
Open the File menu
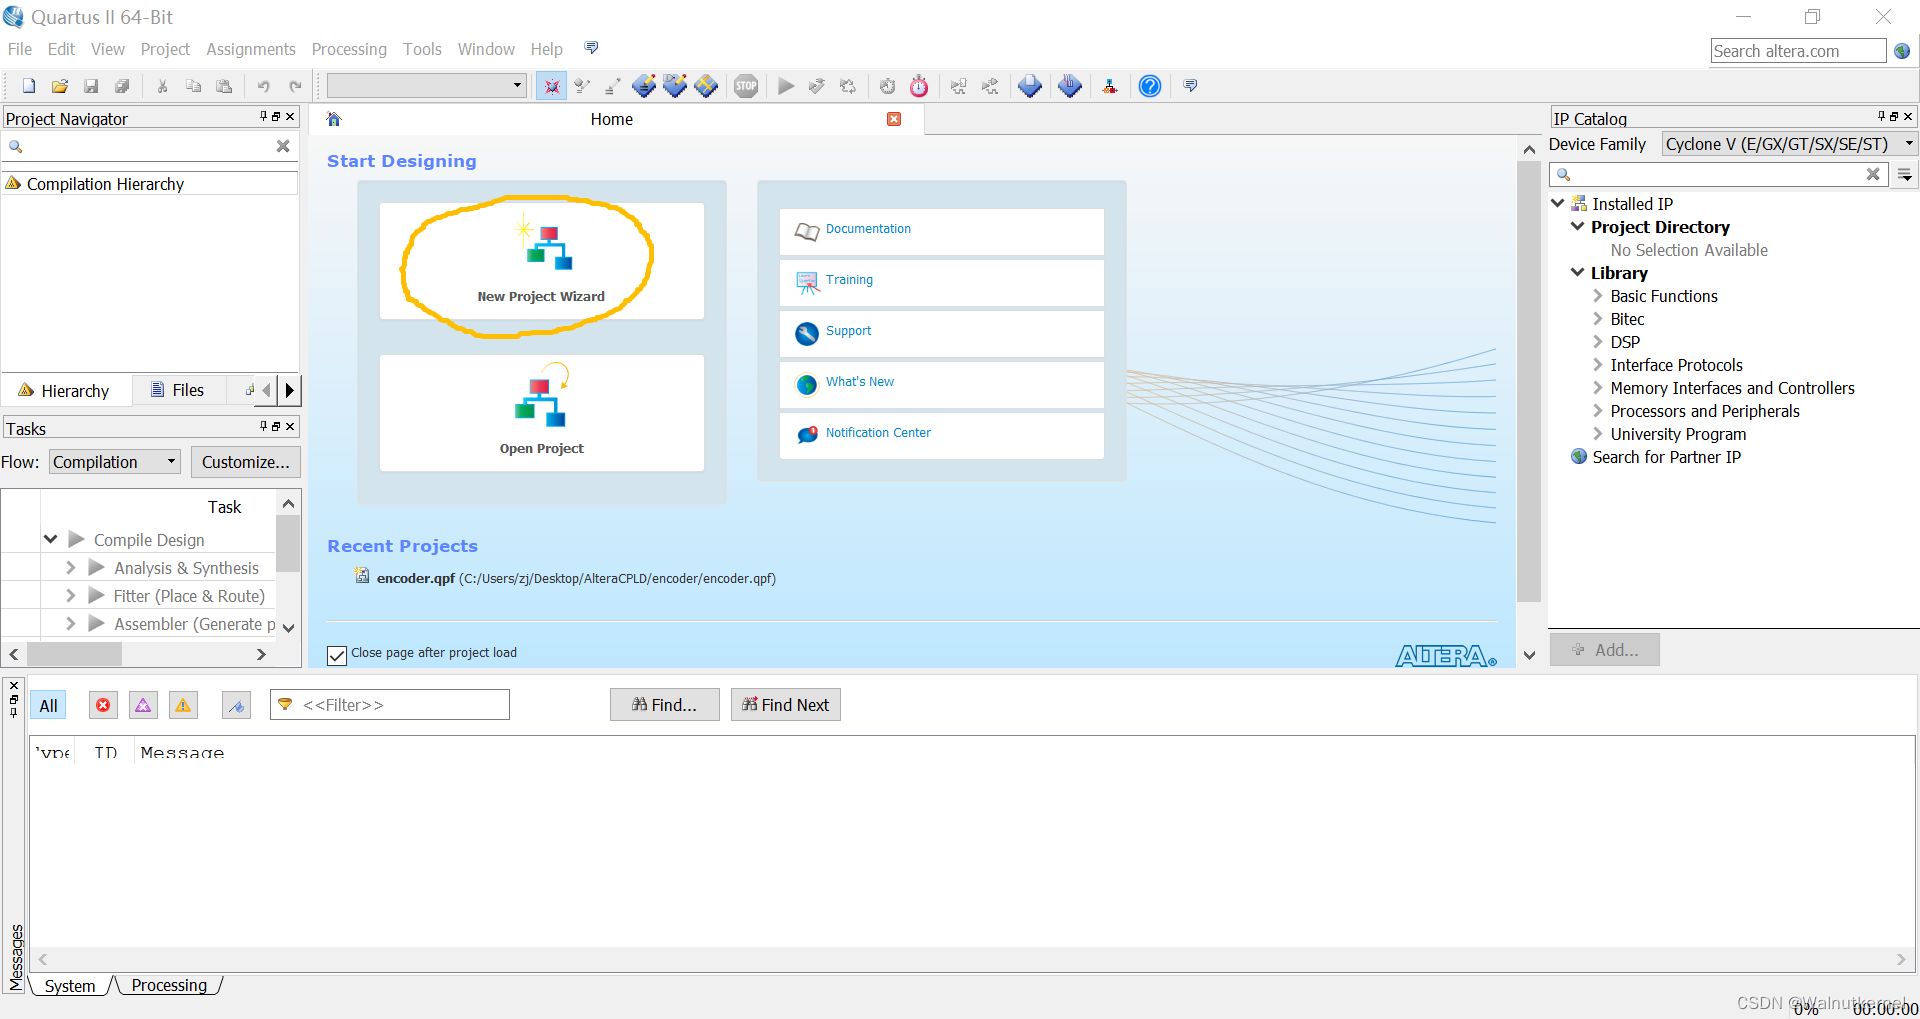point(19,49)
